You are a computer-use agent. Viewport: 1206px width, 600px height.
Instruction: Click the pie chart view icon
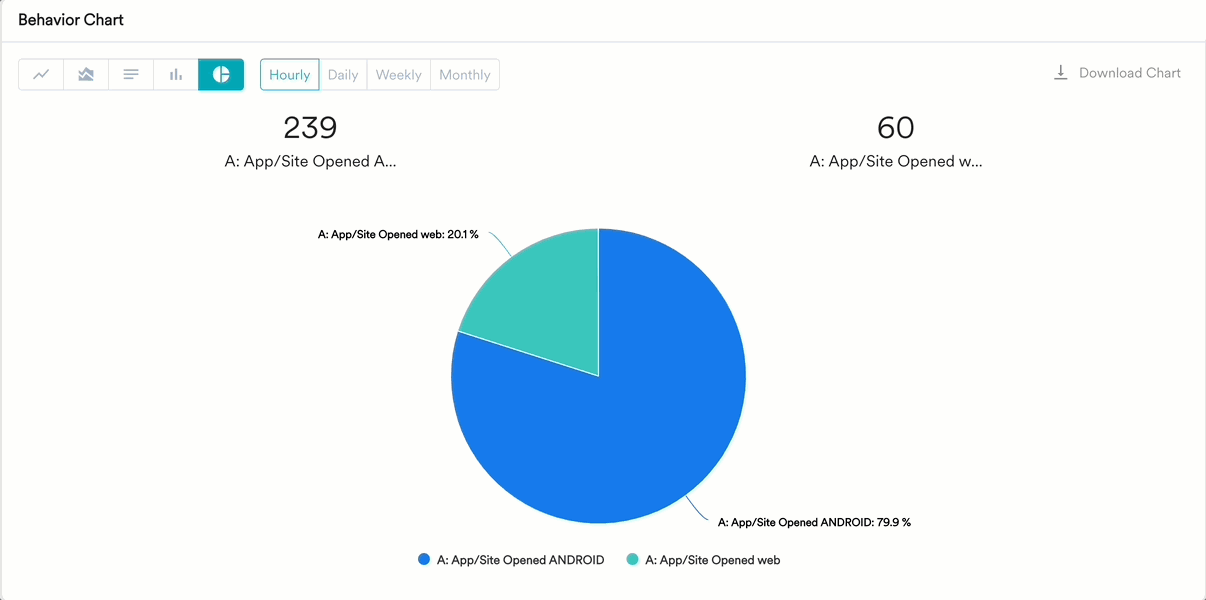(221, 75)
